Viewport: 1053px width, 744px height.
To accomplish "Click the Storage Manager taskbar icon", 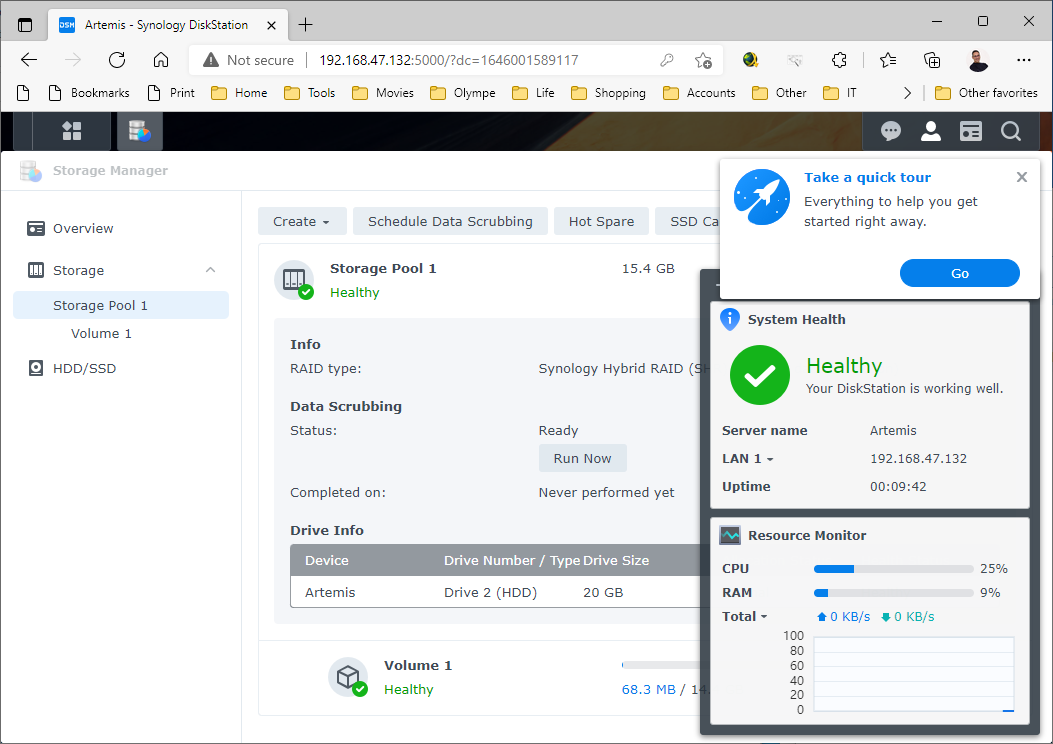I will 140,131.
